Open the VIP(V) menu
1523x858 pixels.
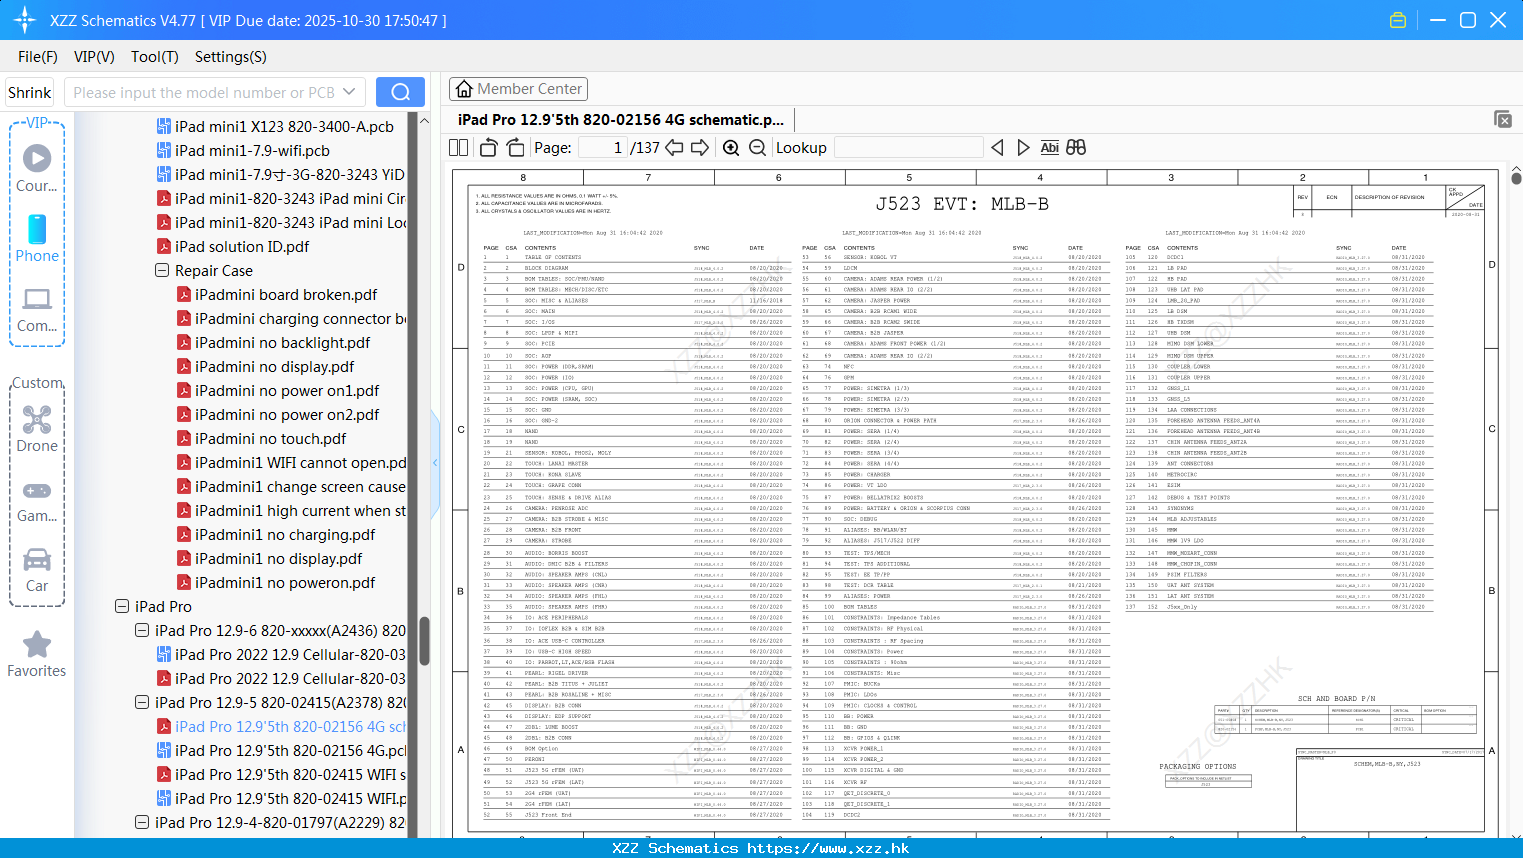point(94,57)
